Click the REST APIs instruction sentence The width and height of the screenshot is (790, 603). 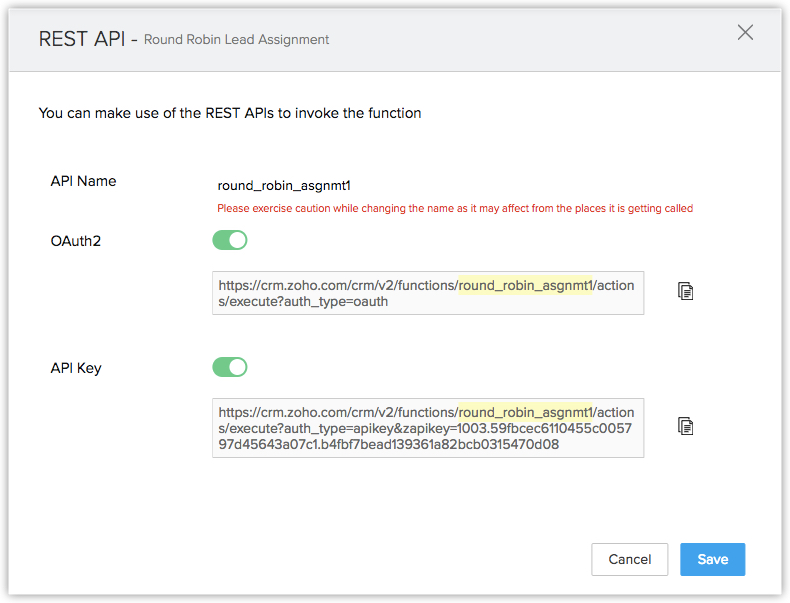230,113
